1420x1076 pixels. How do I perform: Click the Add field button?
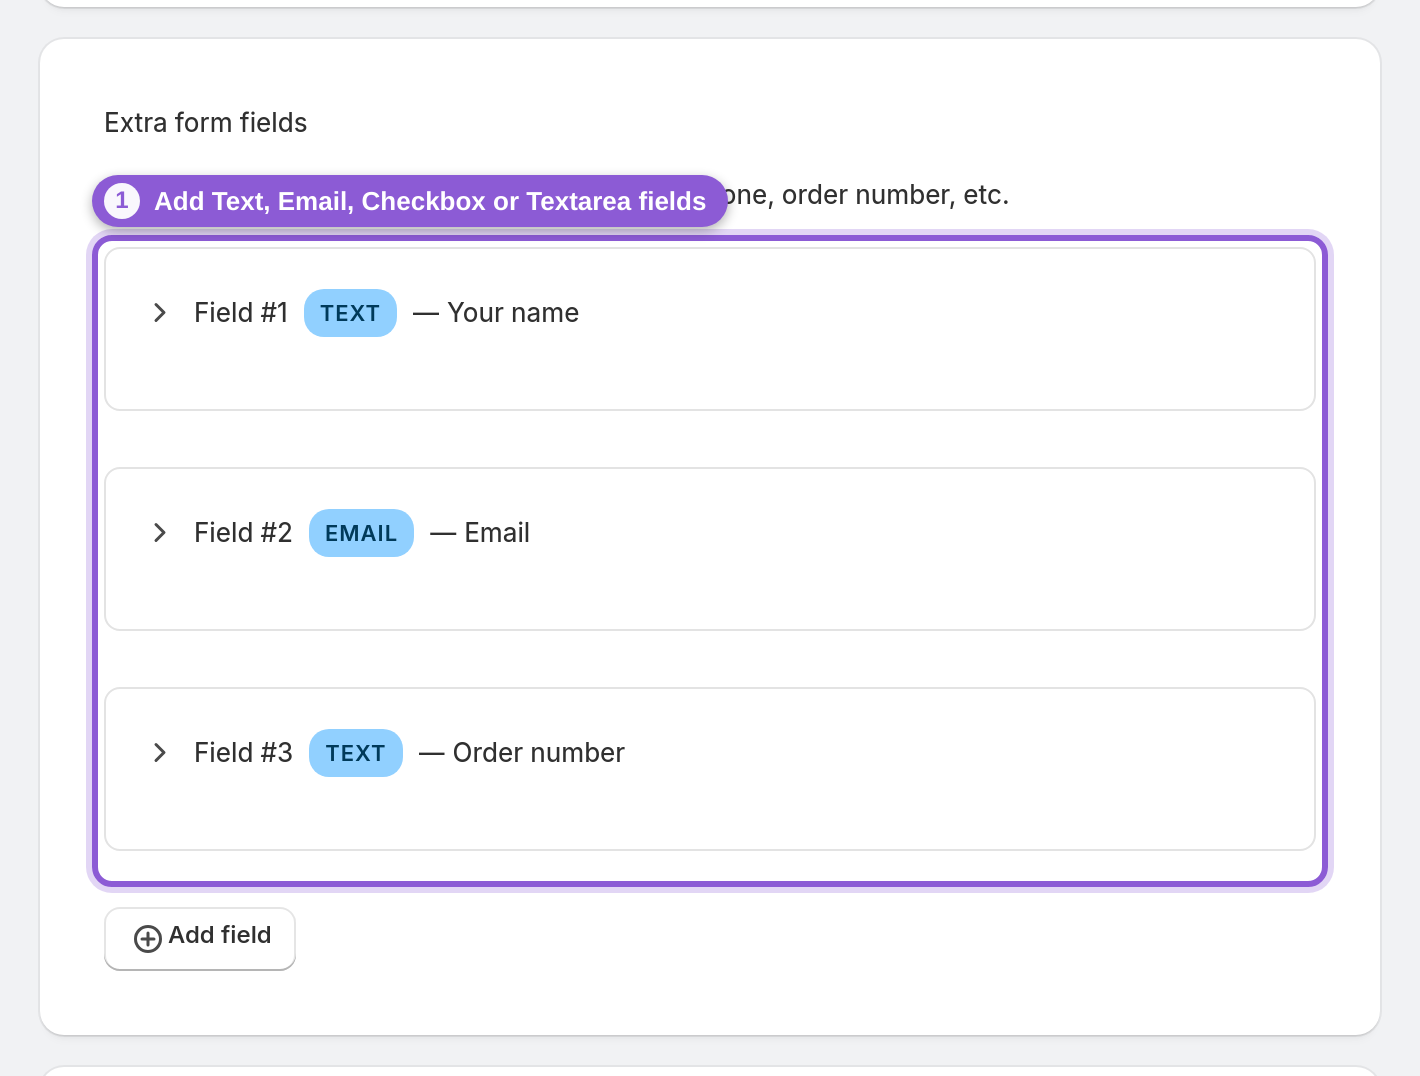[200, 938]
